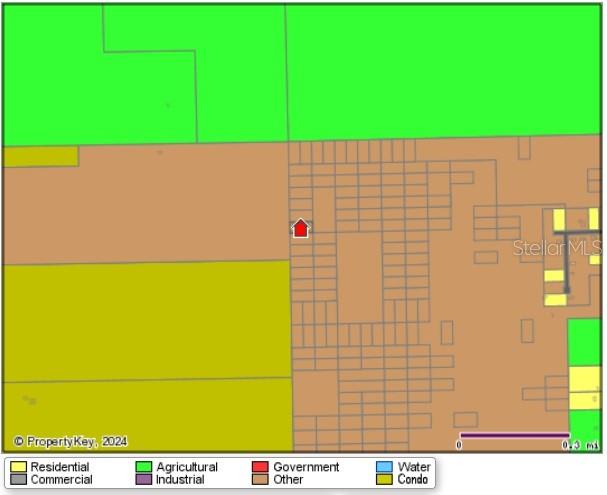This screenshot has width=607, height=495.
Task: Click the PropertyKey 2024 copyright text
Action: coord(70,441)
